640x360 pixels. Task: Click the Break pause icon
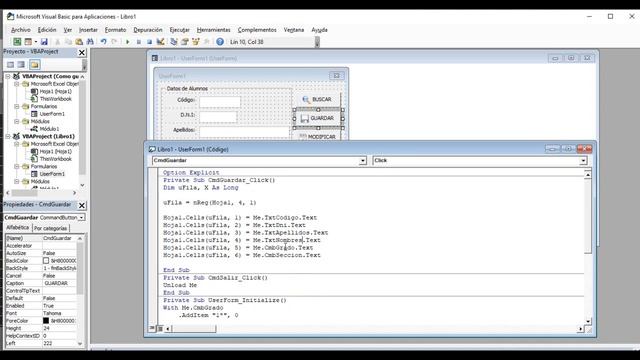click(139, 42)
